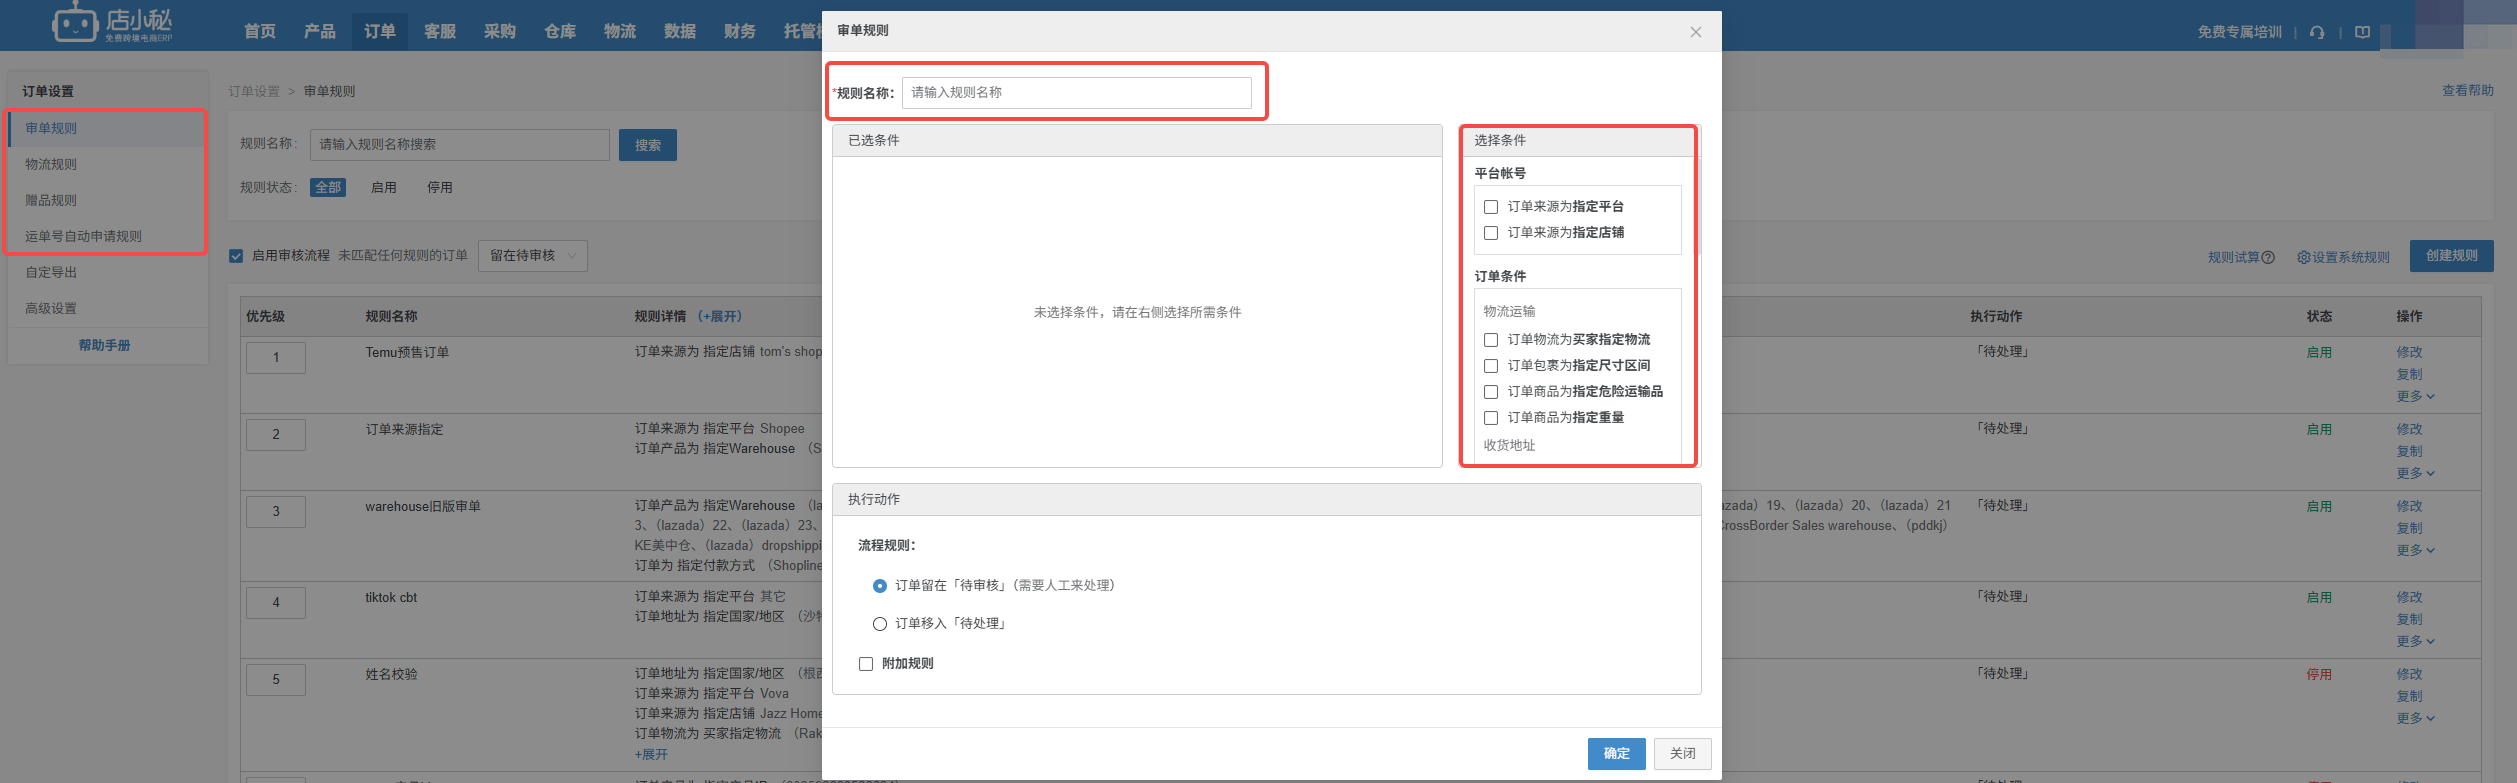Open the 仓库 top navigation menu
2517x783 pixels.
click(x=560, y=32)
